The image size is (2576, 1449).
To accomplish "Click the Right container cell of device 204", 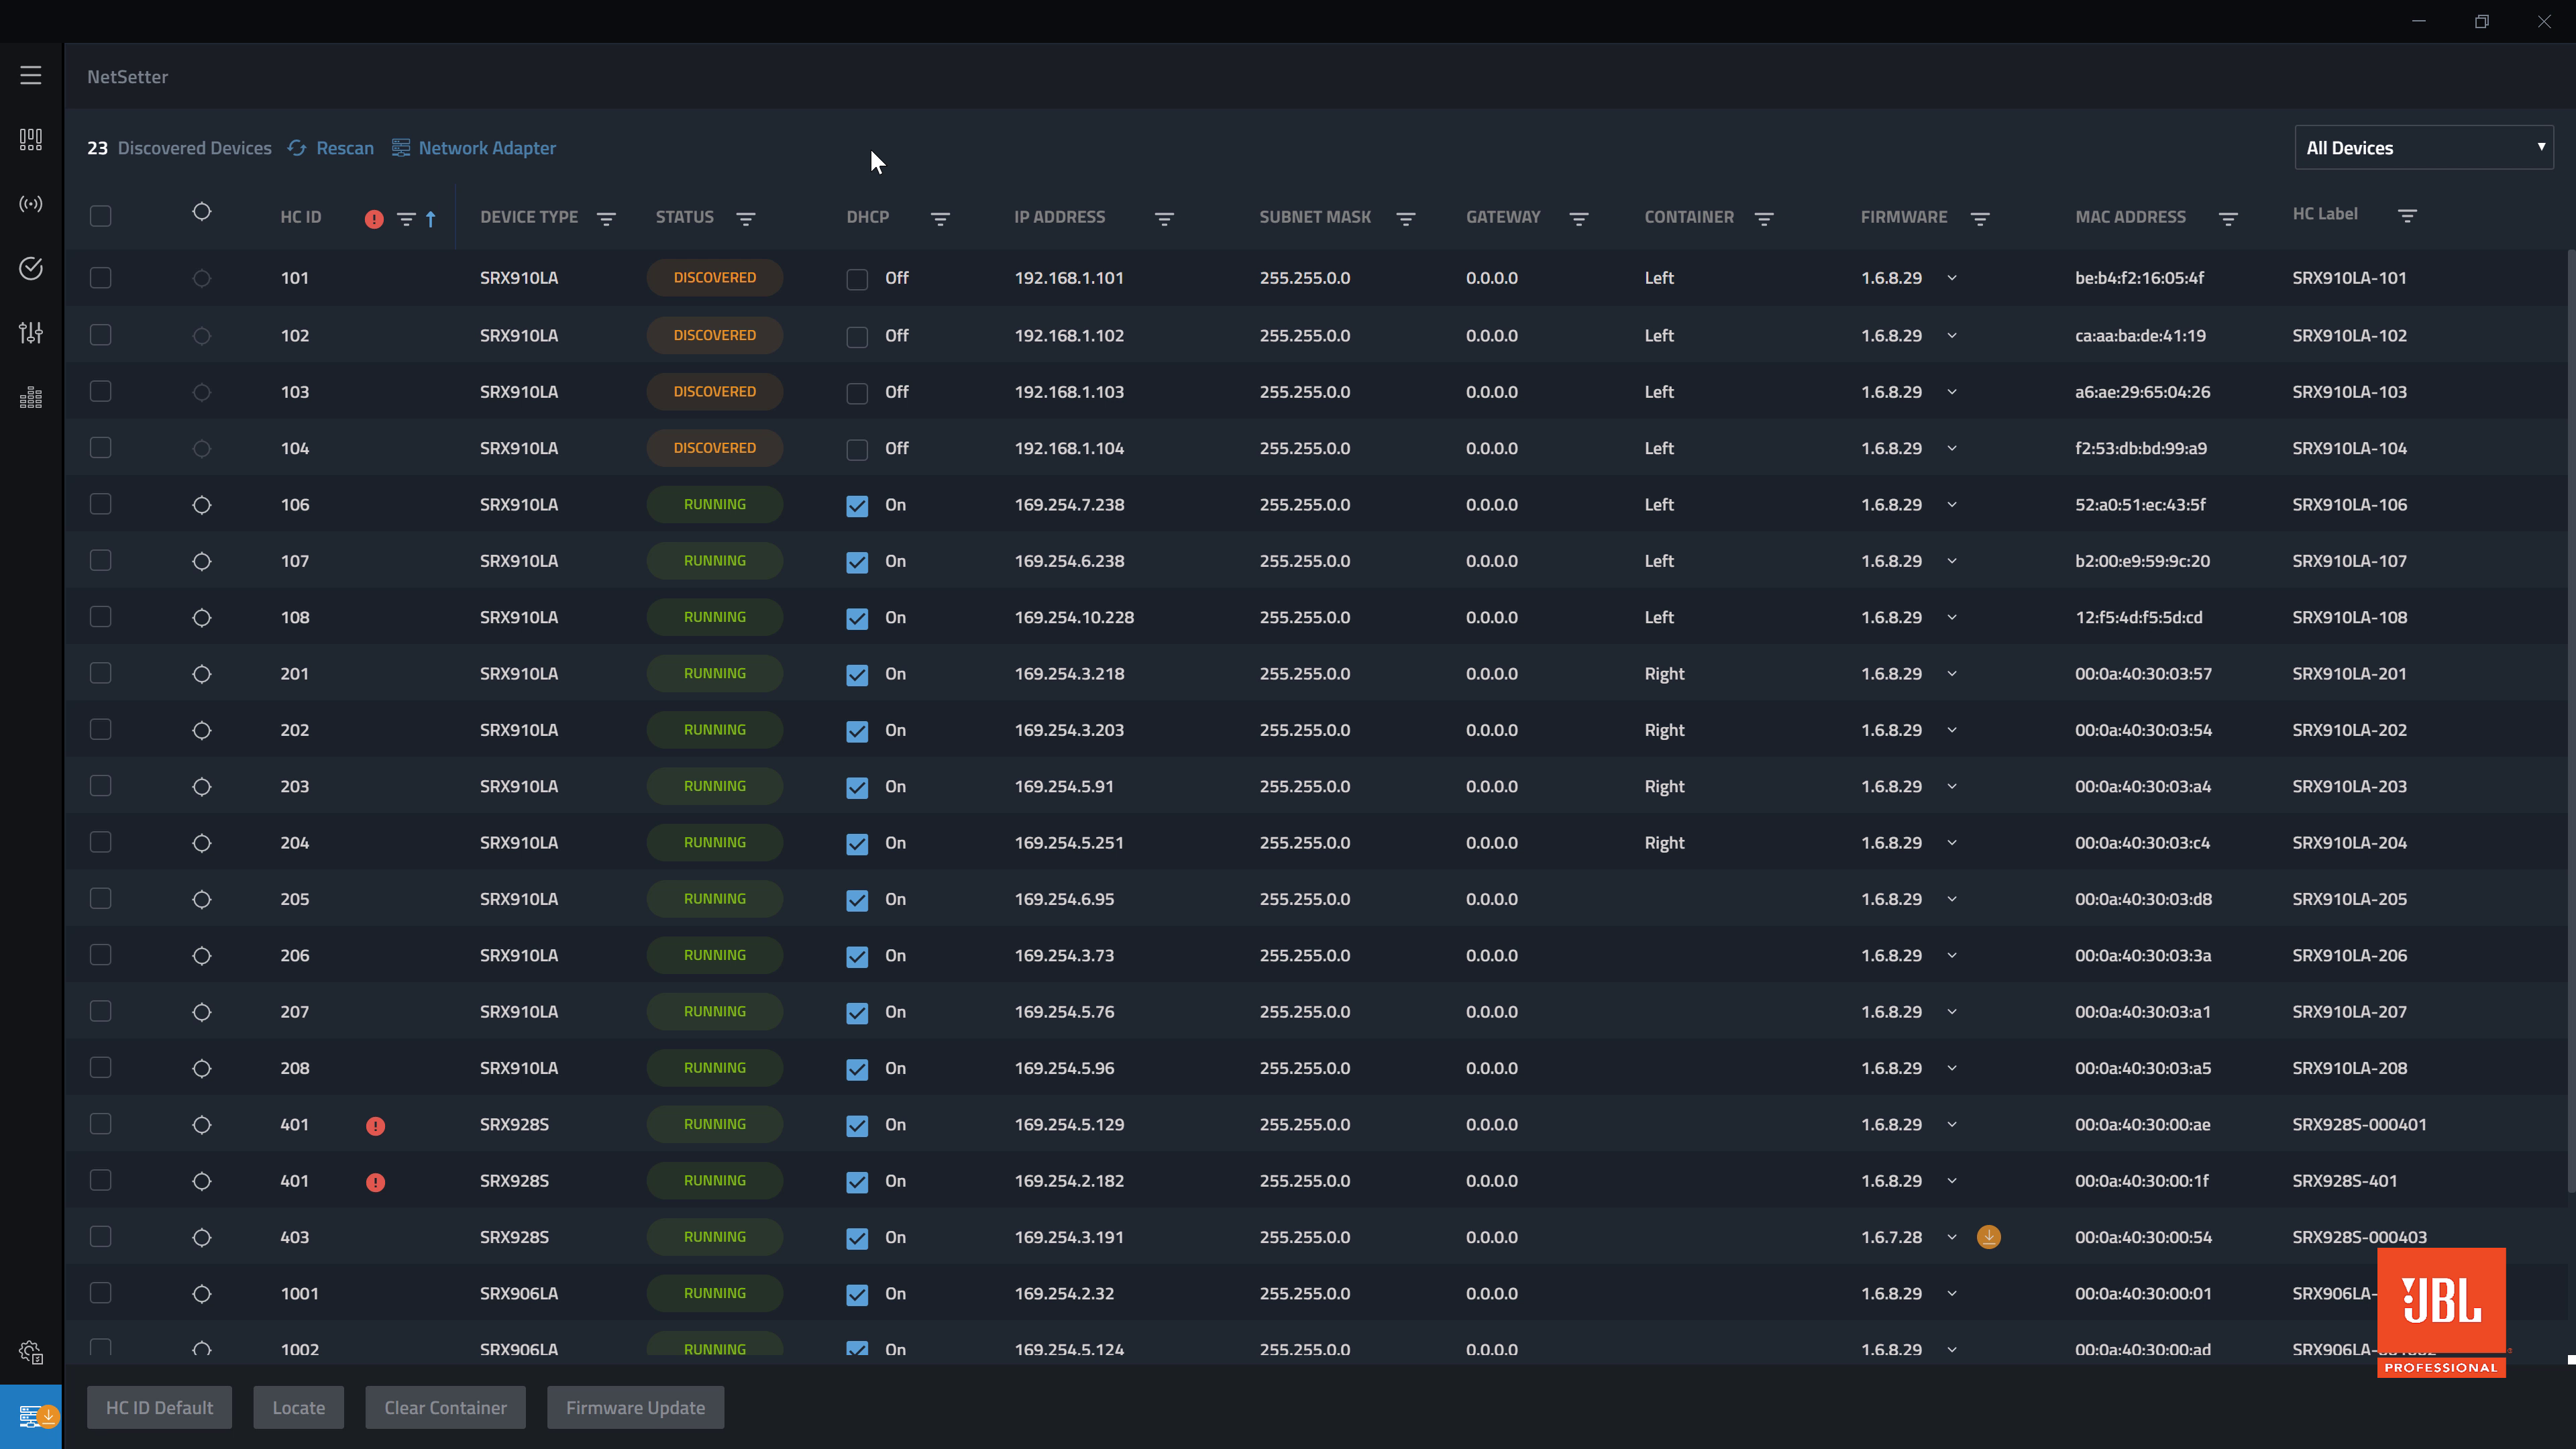I will (1664, 843).
